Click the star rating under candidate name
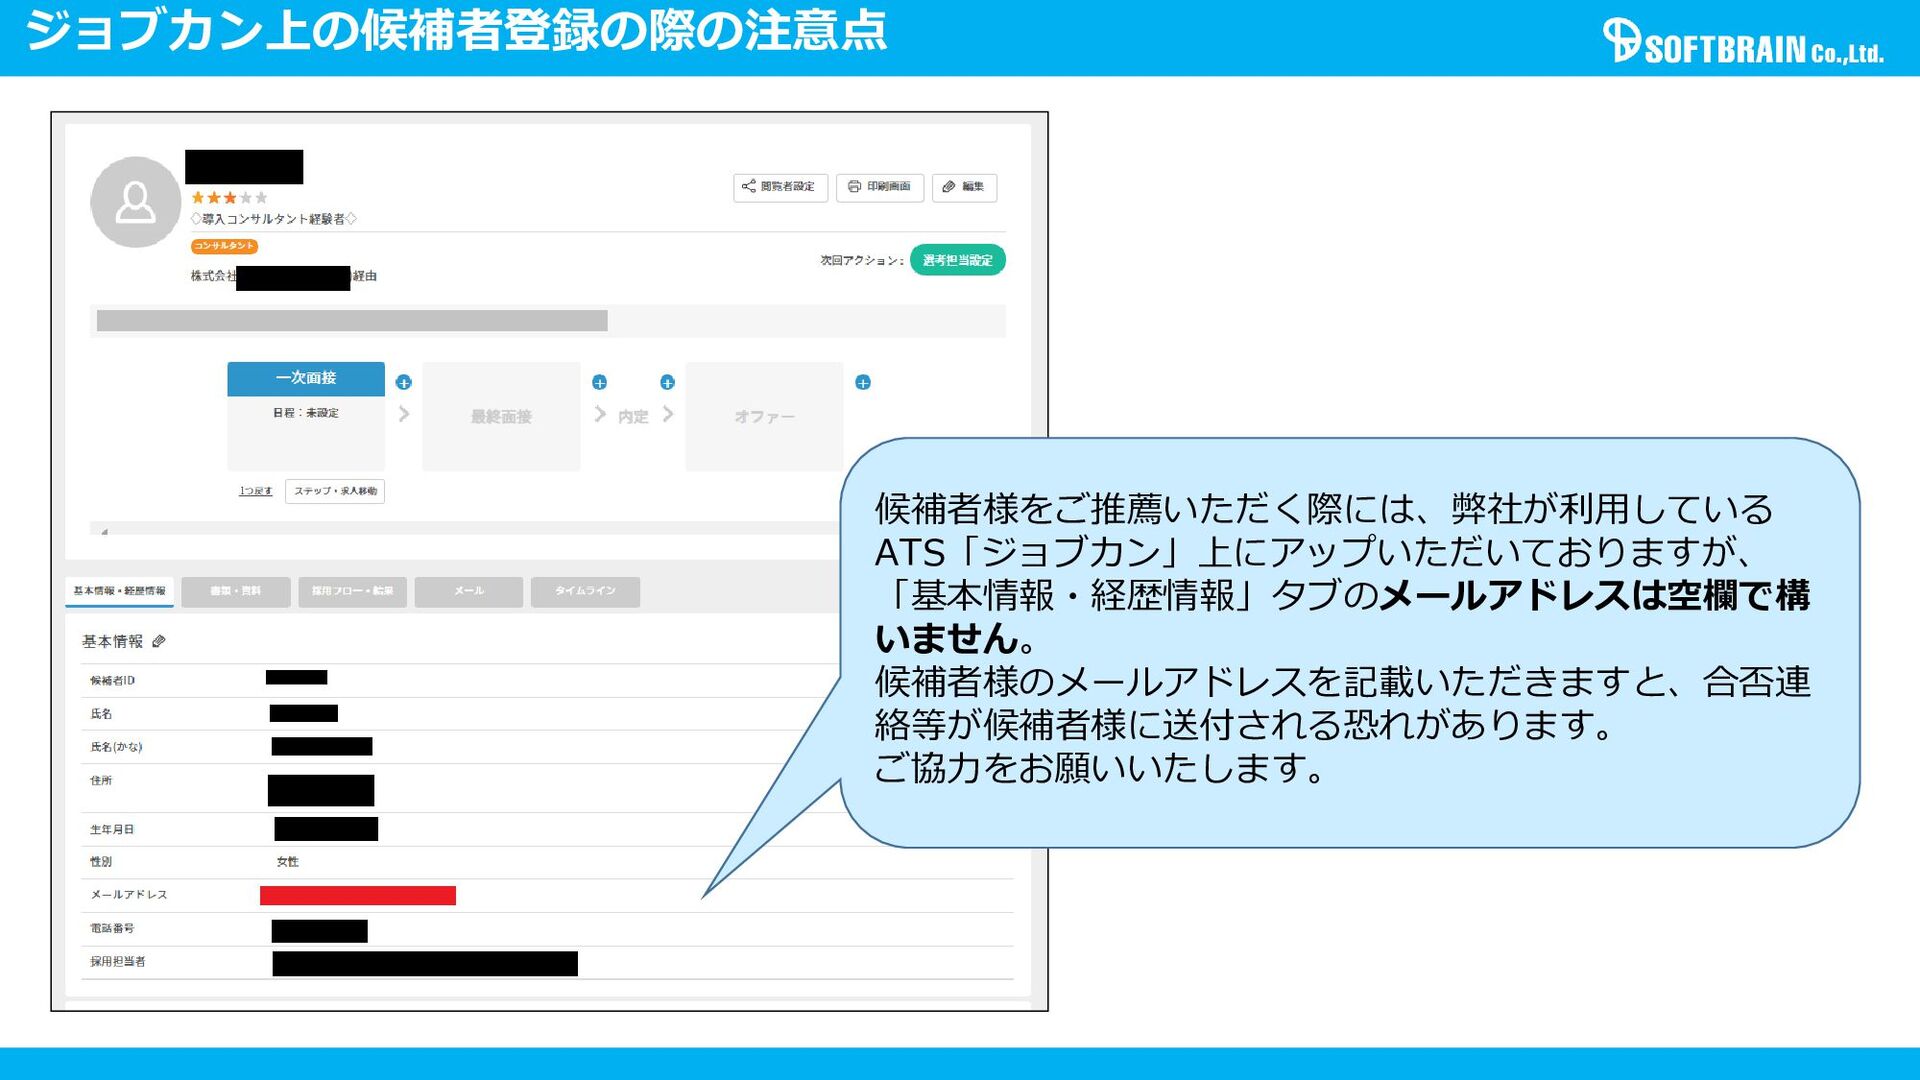This screenshot has height=1080, width=1920. 229,198
